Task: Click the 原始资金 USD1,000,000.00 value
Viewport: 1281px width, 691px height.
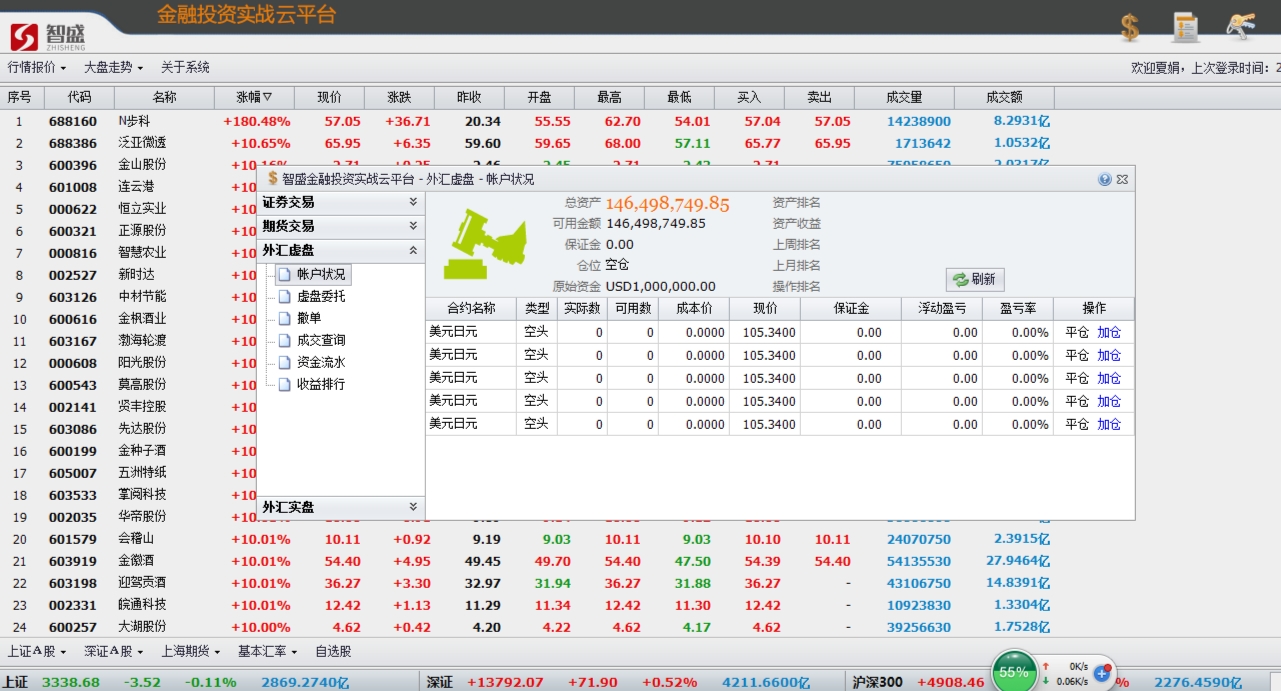Action: pyautogui.click(x=661, y=286)
